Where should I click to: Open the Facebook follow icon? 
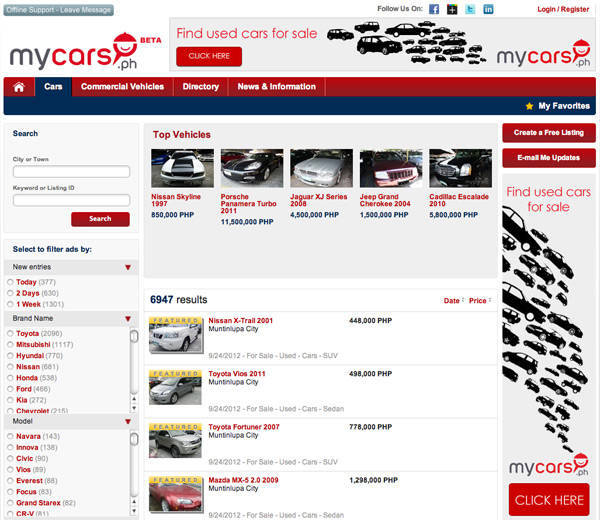click(434, 9)
